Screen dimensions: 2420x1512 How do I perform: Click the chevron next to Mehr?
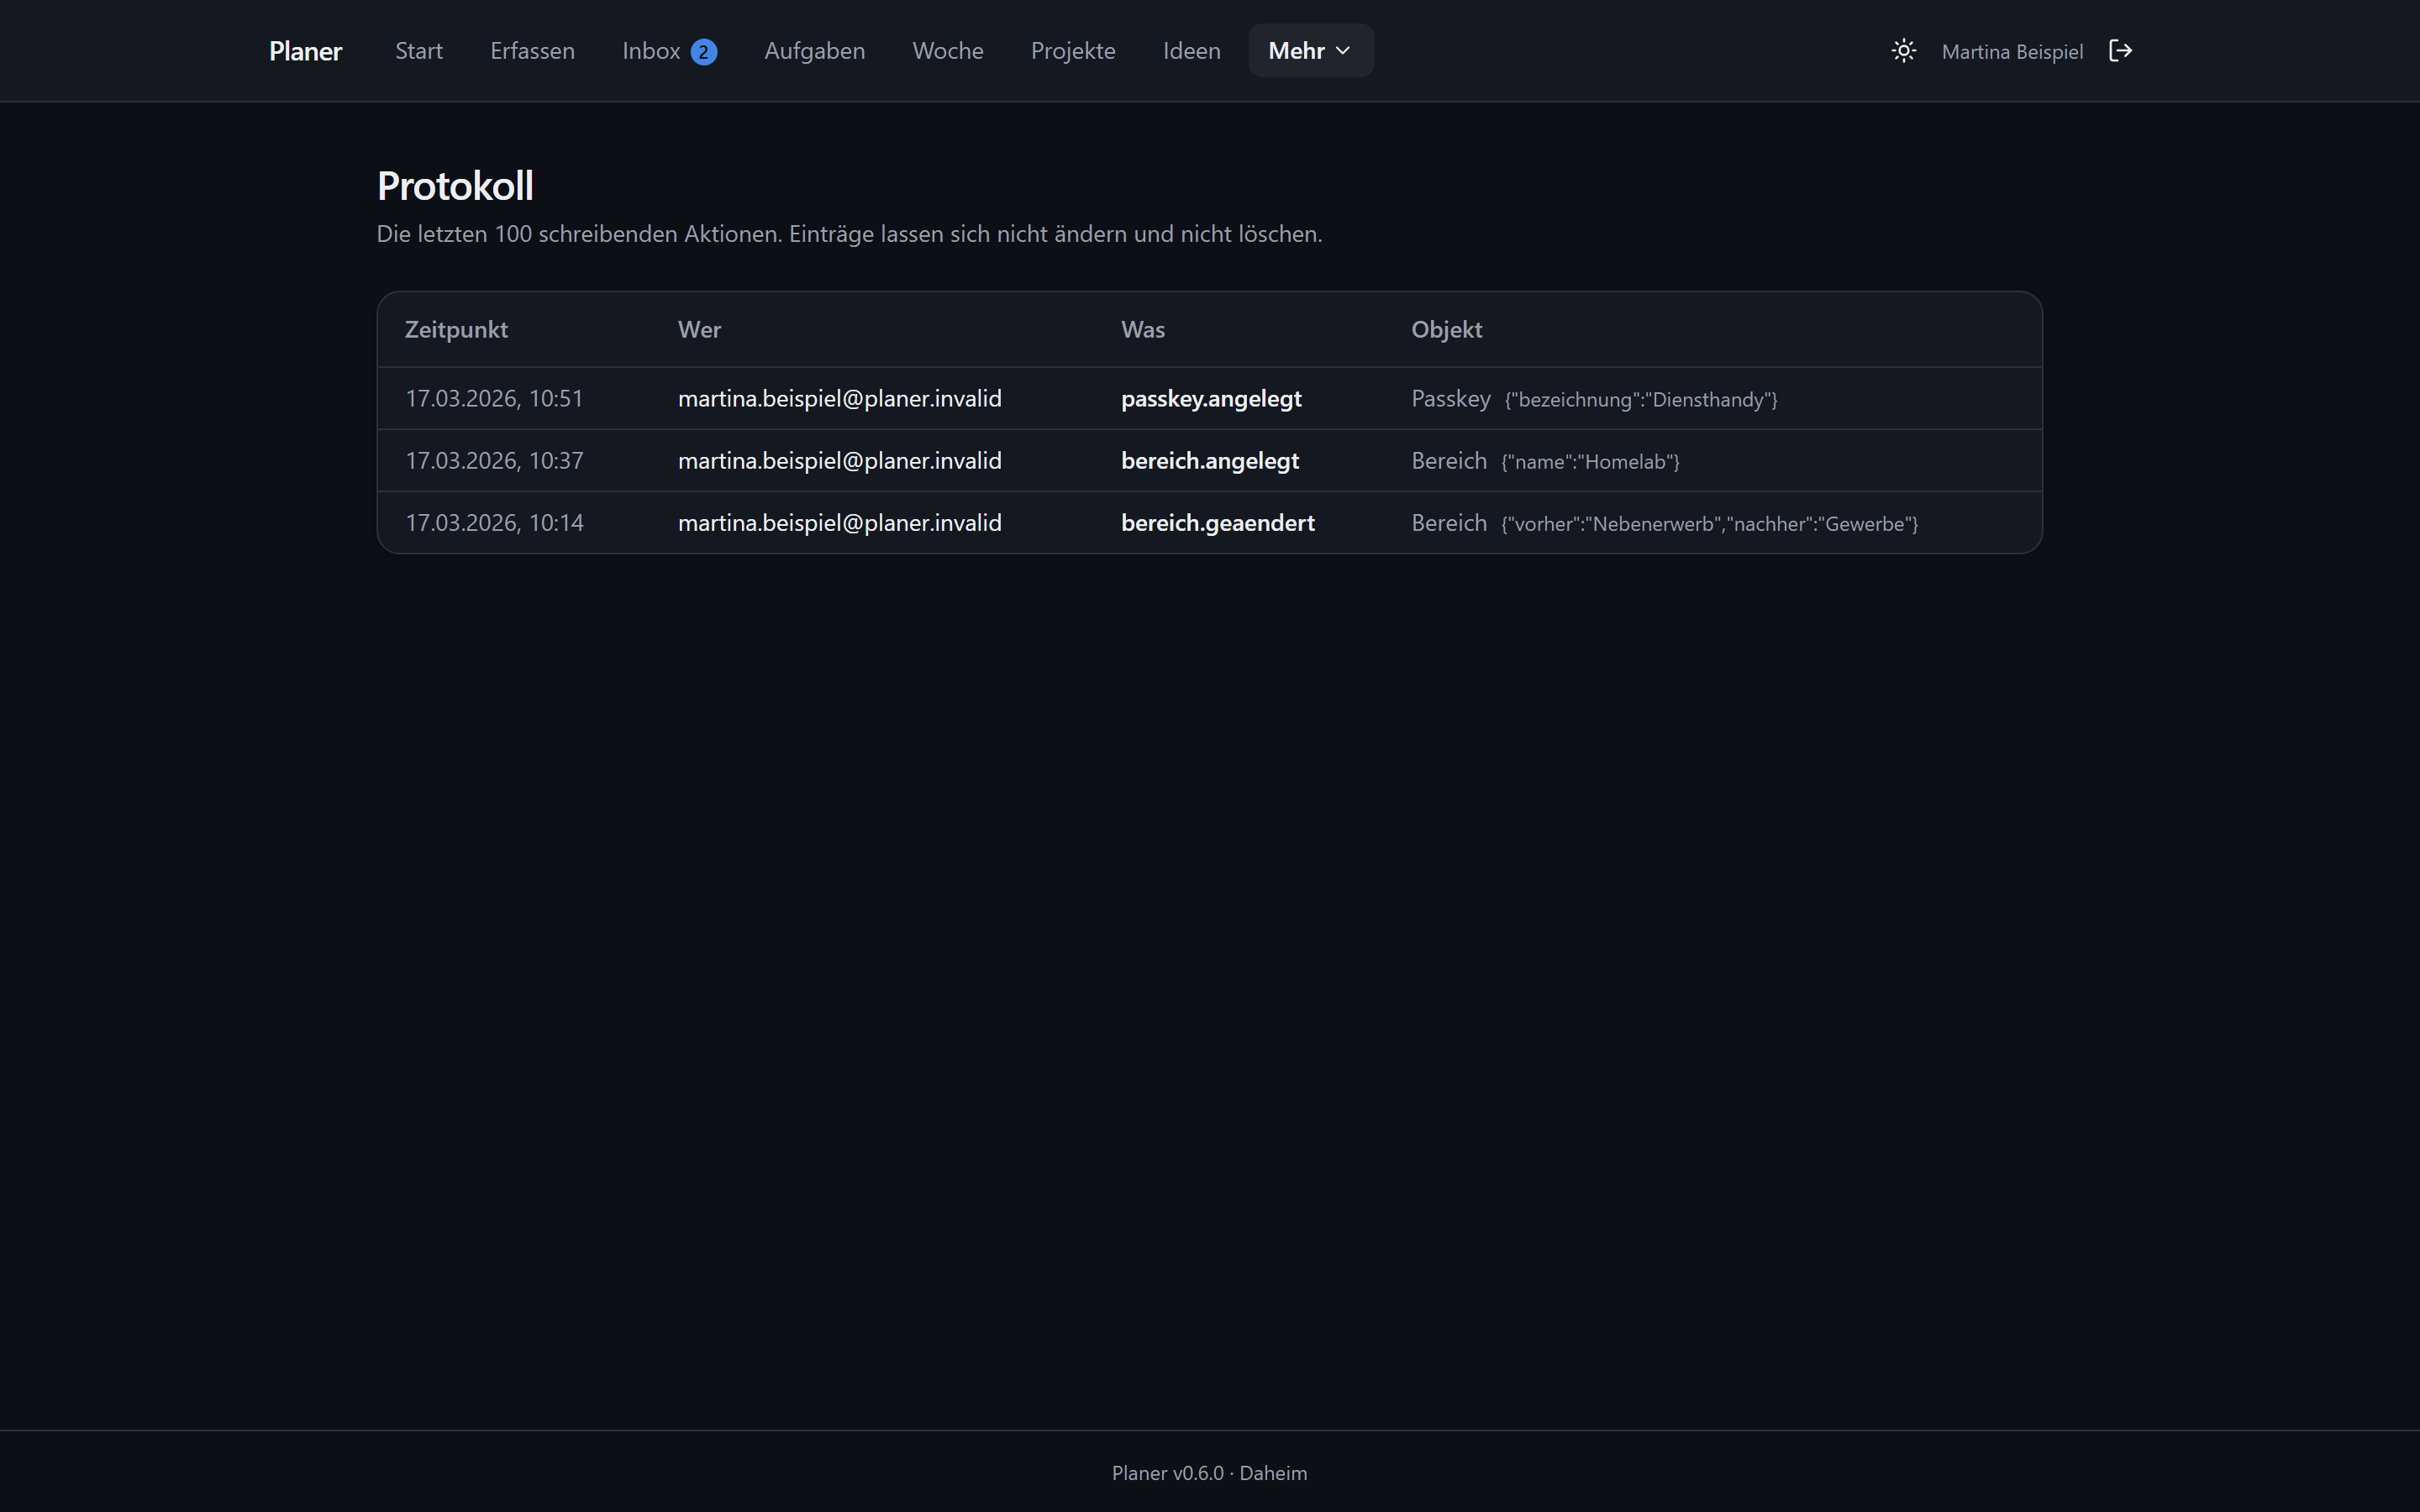[x=1343, y=51]
